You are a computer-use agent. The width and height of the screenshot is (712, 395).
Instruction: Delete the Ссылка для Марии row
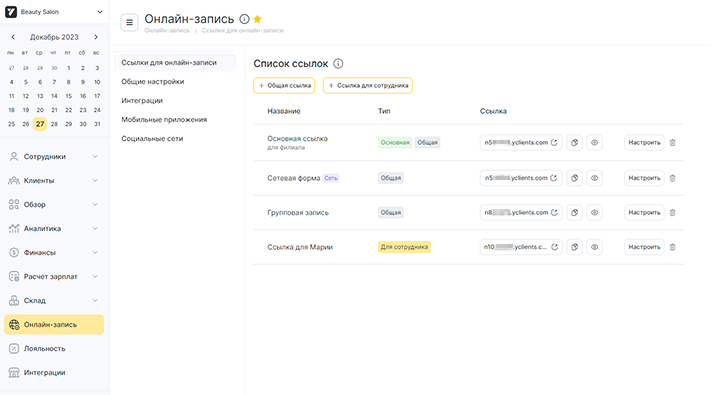point(672,247)
